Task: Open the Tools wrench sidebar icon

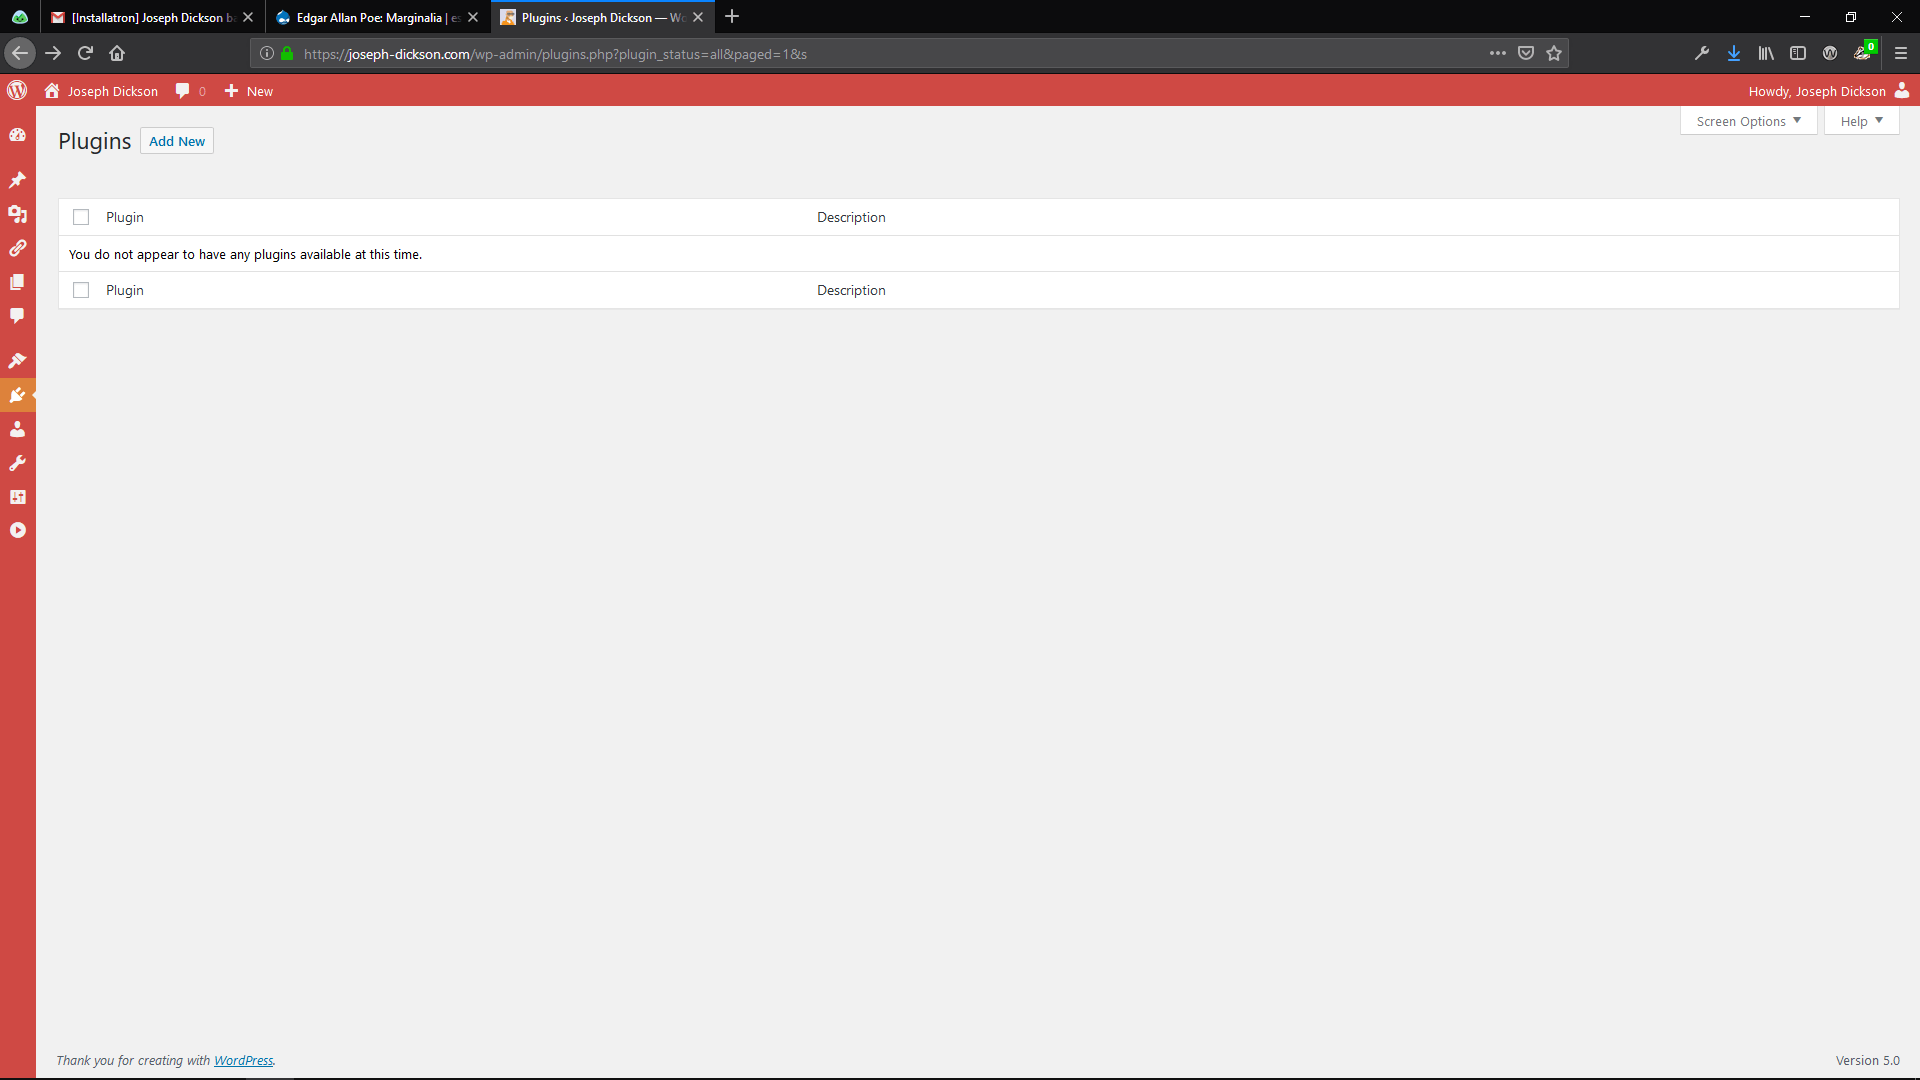Action: [x=17, y=463]
